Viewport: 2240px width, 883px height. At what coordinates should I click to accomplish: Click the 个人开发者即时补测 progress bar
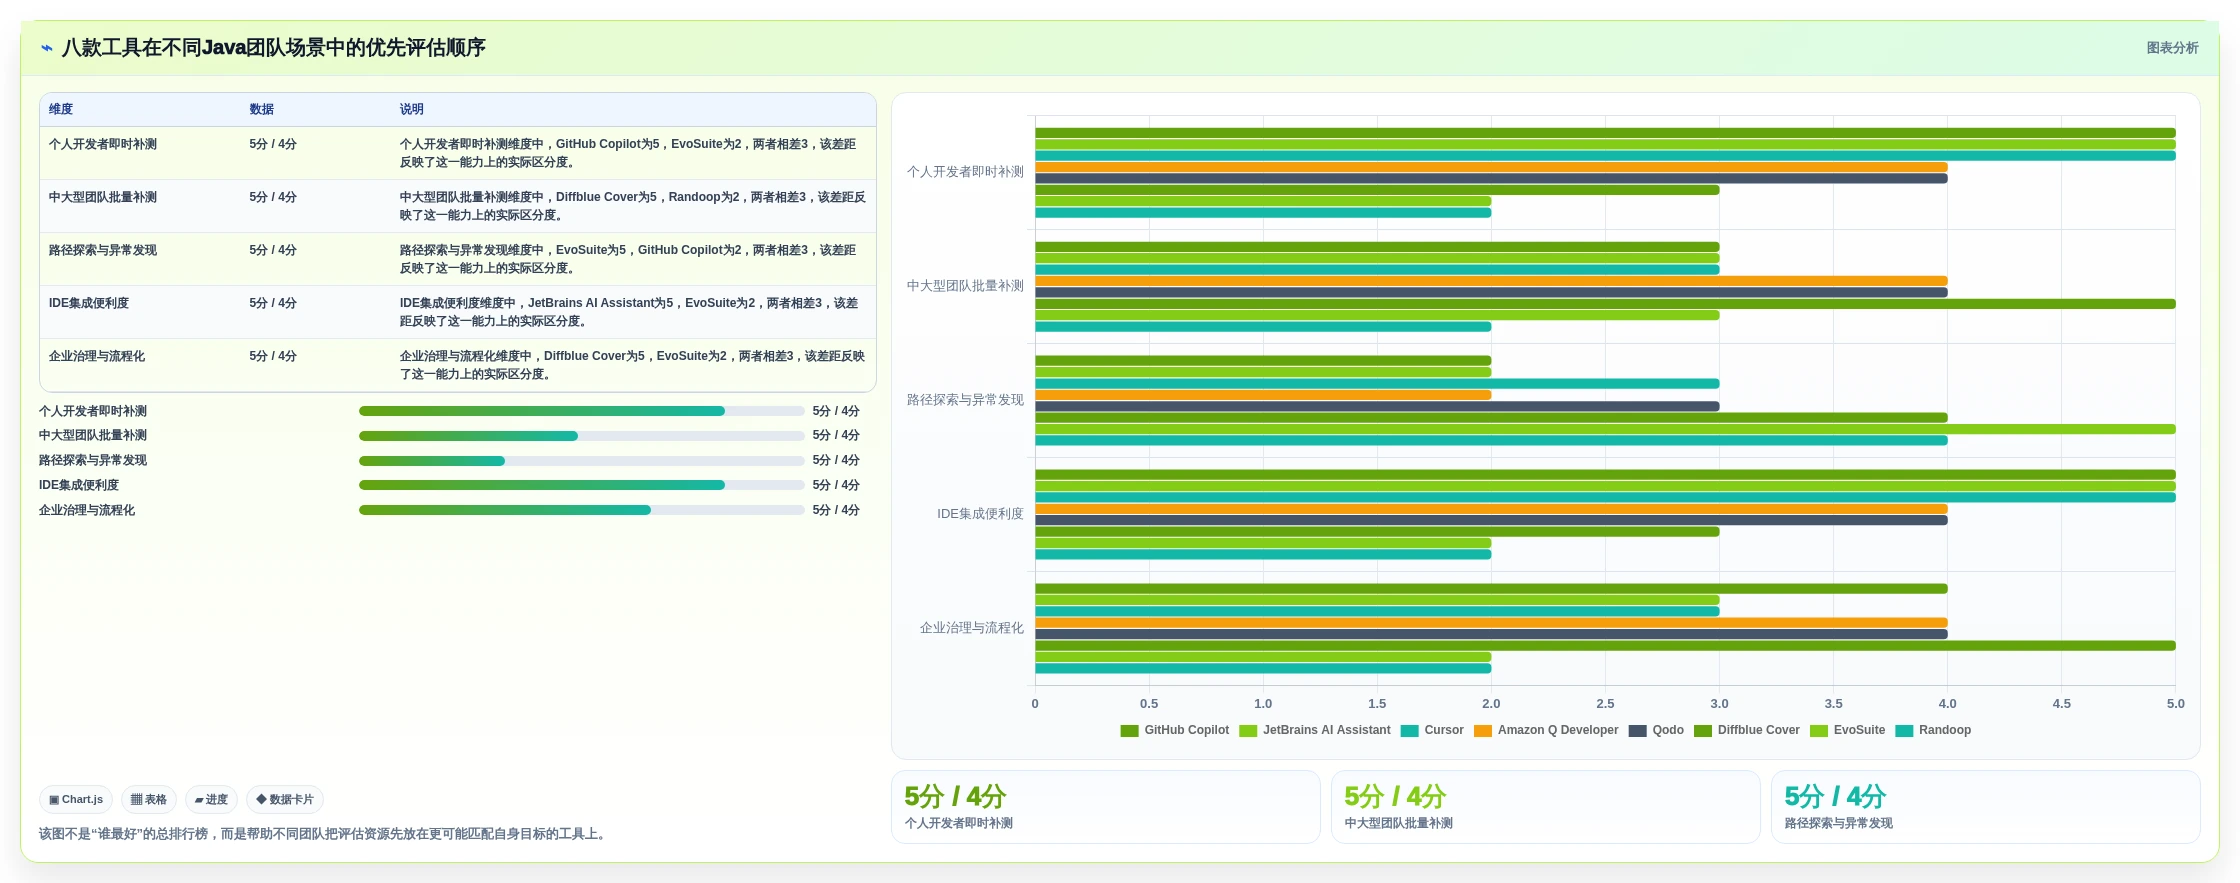(581, 411)
